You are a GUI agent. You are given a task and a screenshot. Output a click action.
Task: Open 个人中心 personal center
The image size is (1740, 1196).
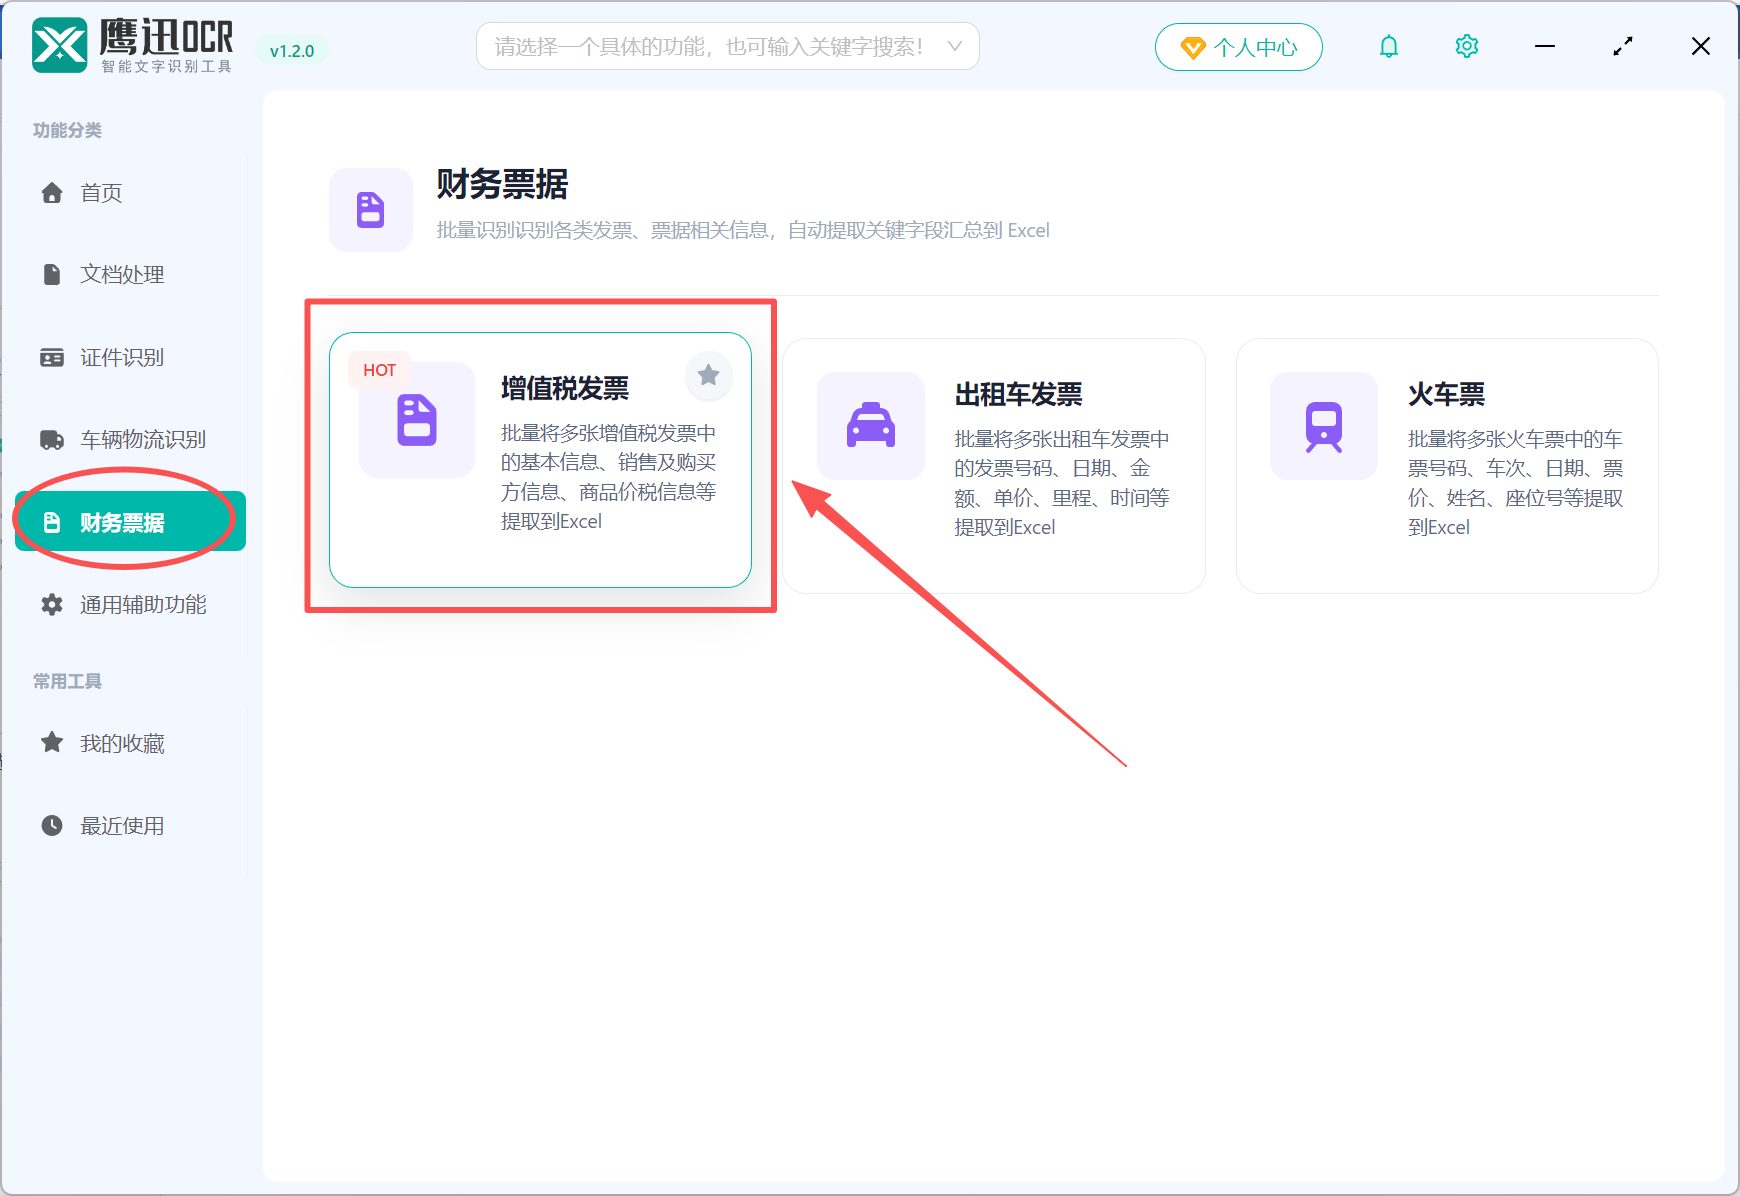pos(1238,46)
